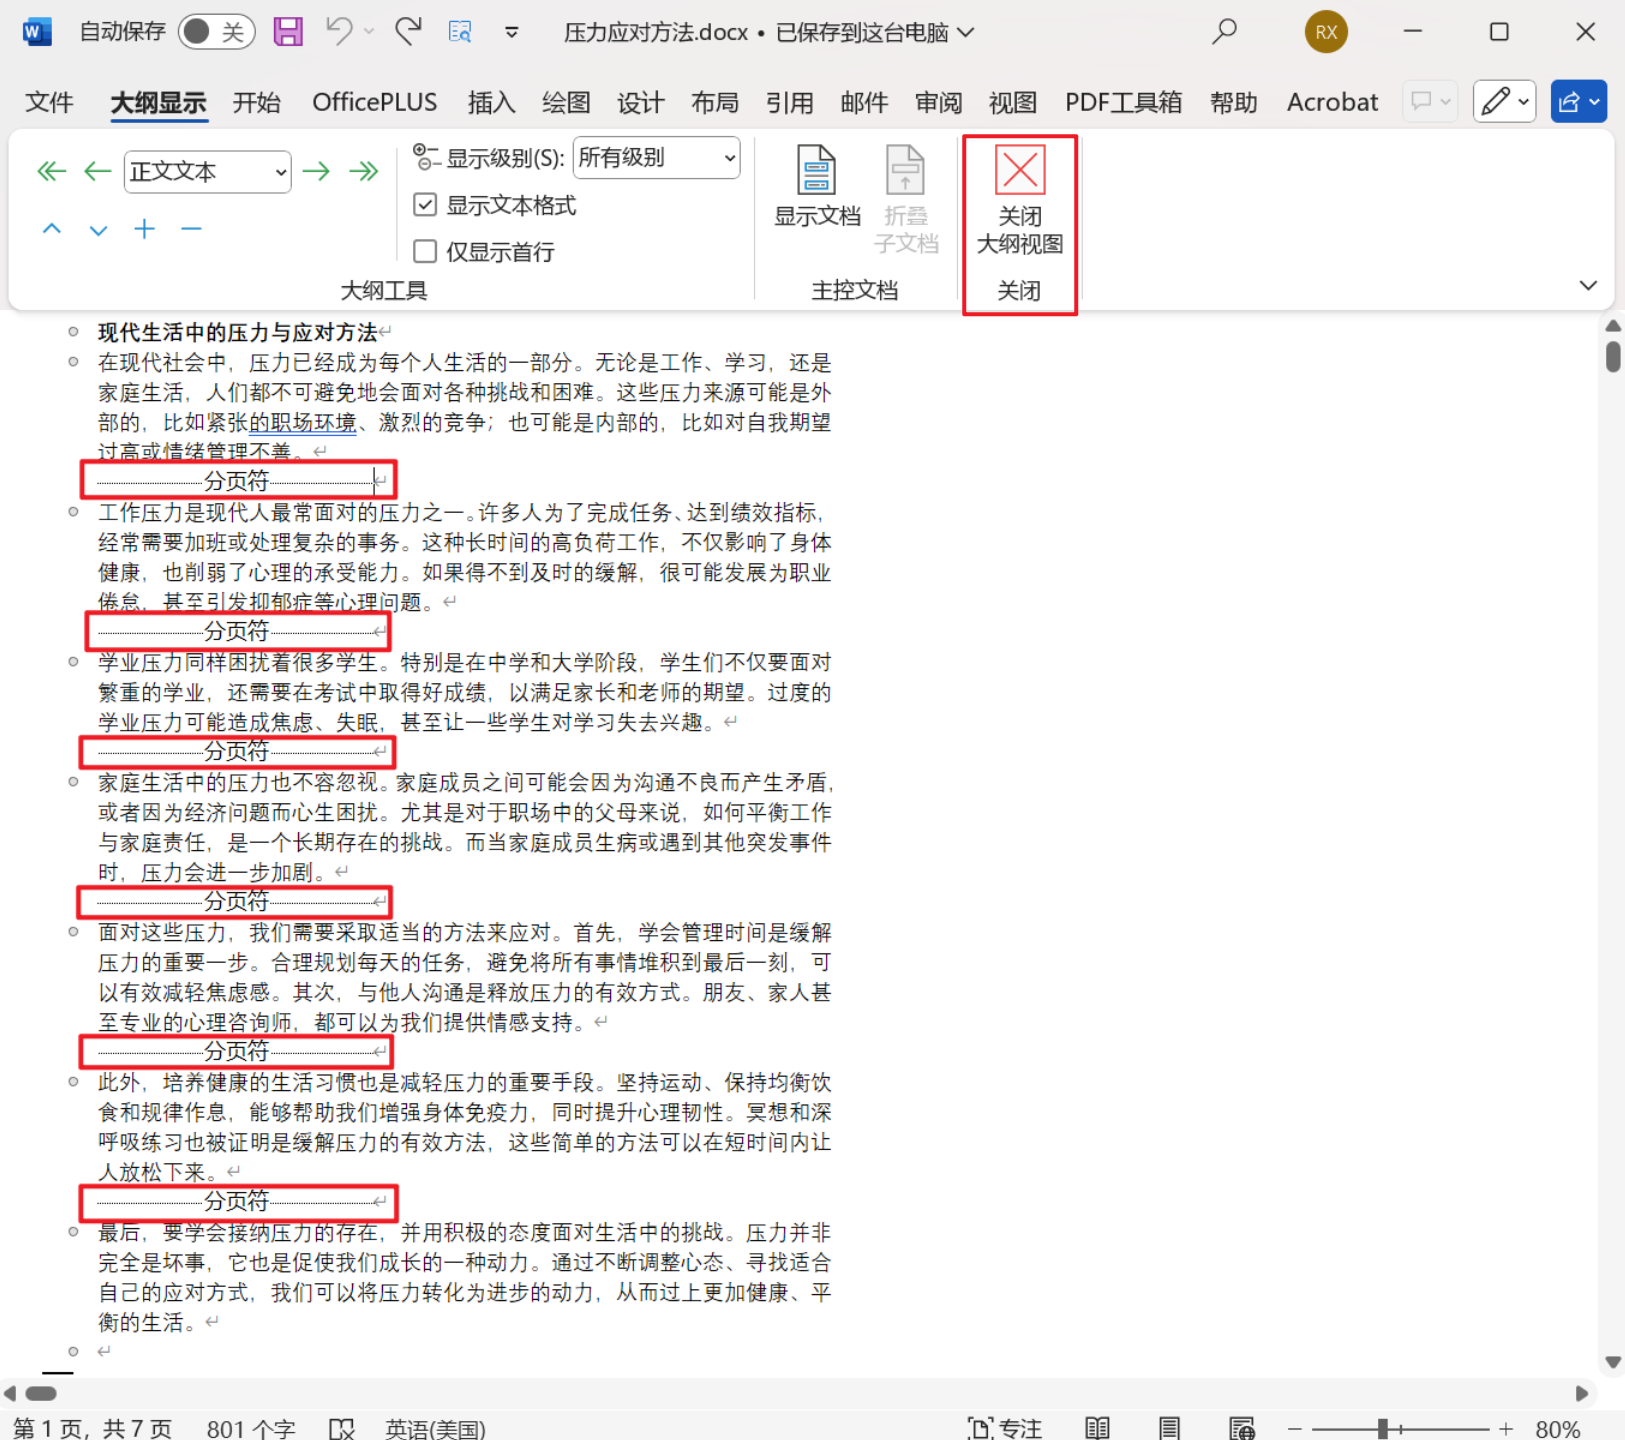
Task: Toggle 自动保存 off switch
Action: point(216,31)
